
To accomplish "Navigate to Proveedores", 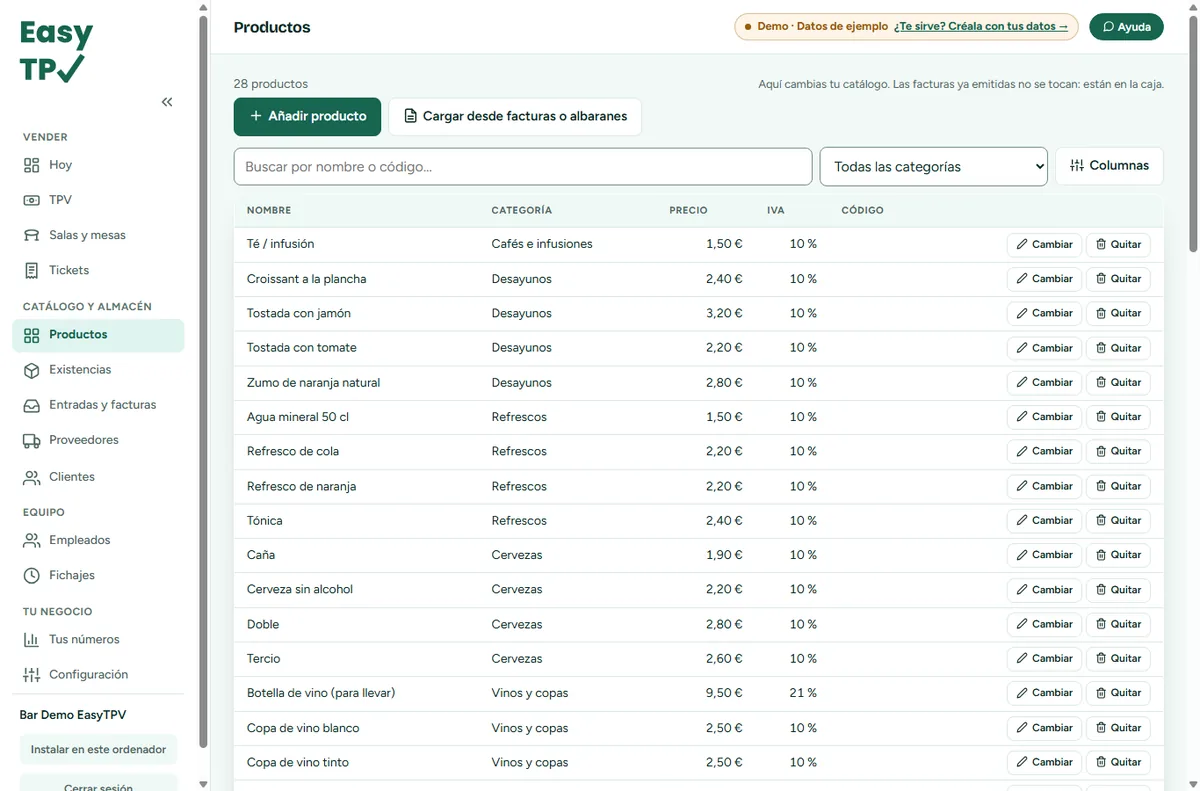I will pyautogui.click(x=98, y=440).
